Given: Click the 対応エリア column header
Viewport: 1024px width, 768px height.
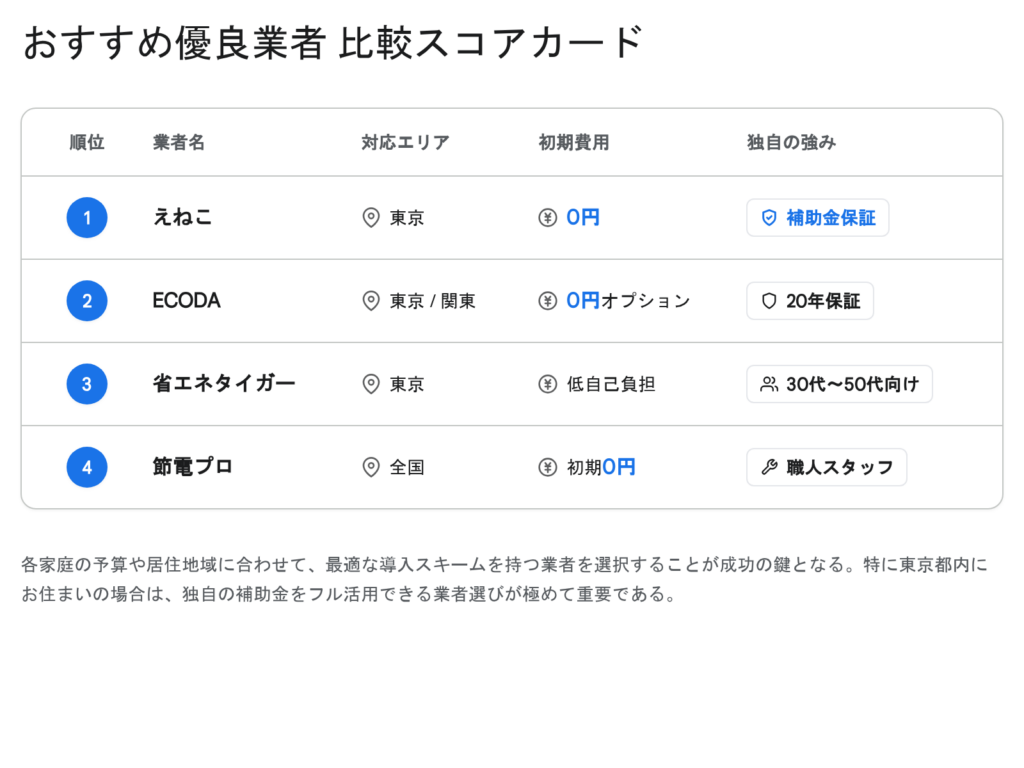Looking at the screenshot, I should pyautogui.click(x=405, y=143).
